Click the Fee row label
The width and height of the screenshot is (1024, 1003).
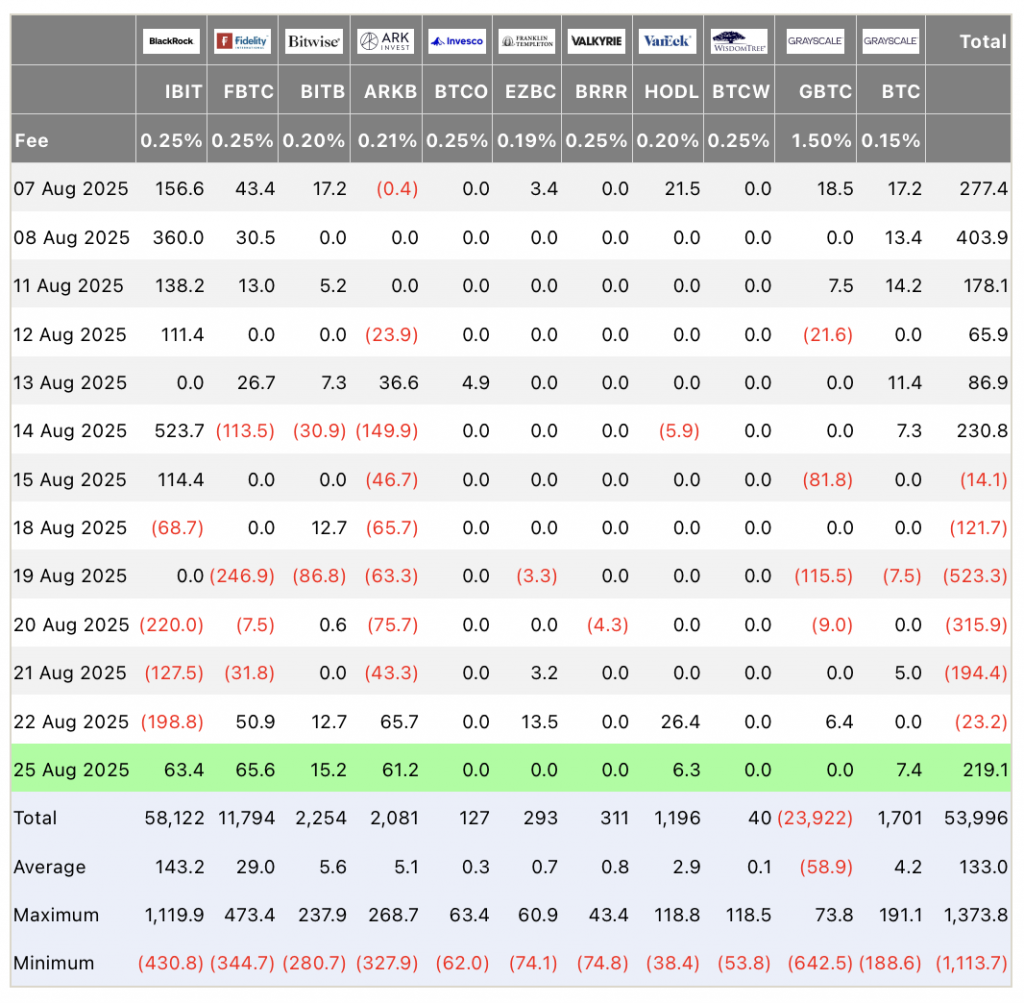pyautogui.click(x=31, y=141)
